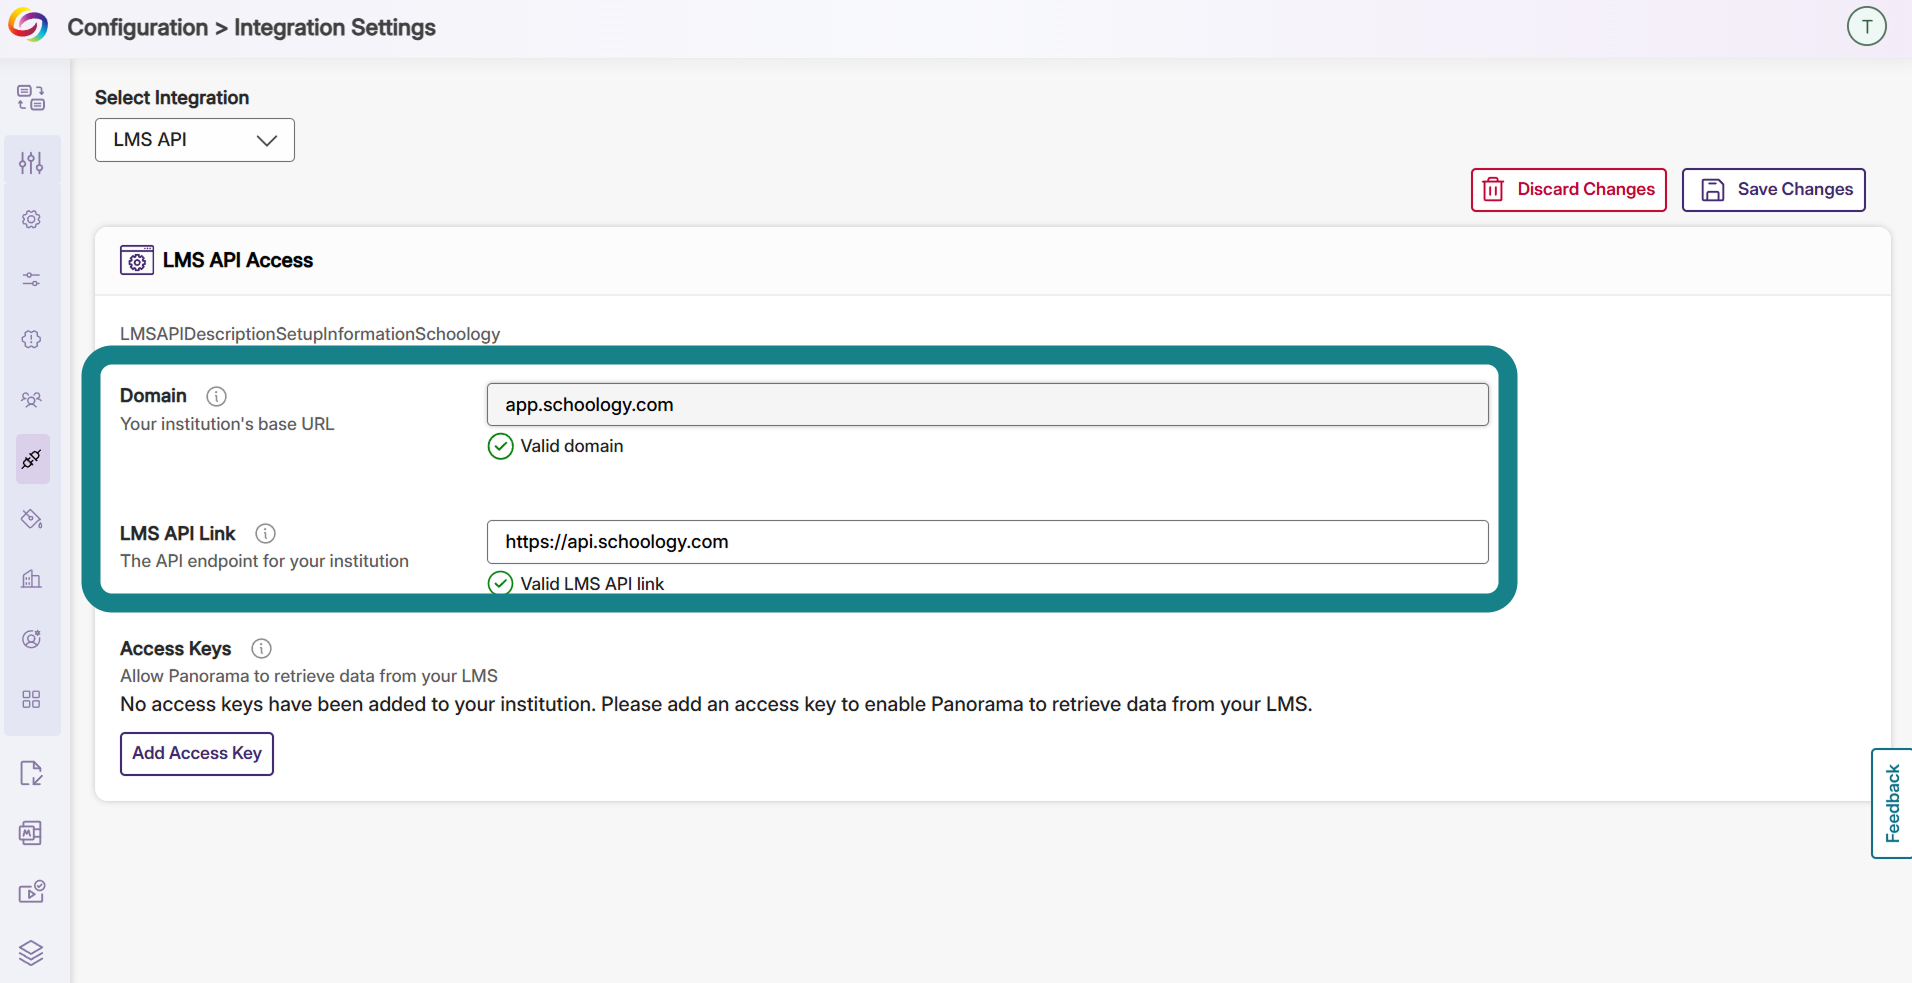Click the grid apps icon in sidebar
Image resolution: width=1912 pixels, height=983 pixels.
coord(31,699)
